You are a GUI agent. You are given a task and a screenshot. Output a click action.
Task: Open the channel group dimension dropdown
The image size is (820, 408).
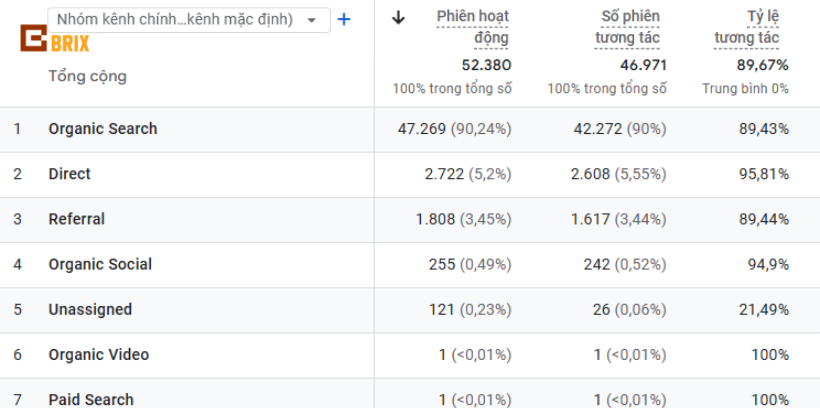coord(188,20)
